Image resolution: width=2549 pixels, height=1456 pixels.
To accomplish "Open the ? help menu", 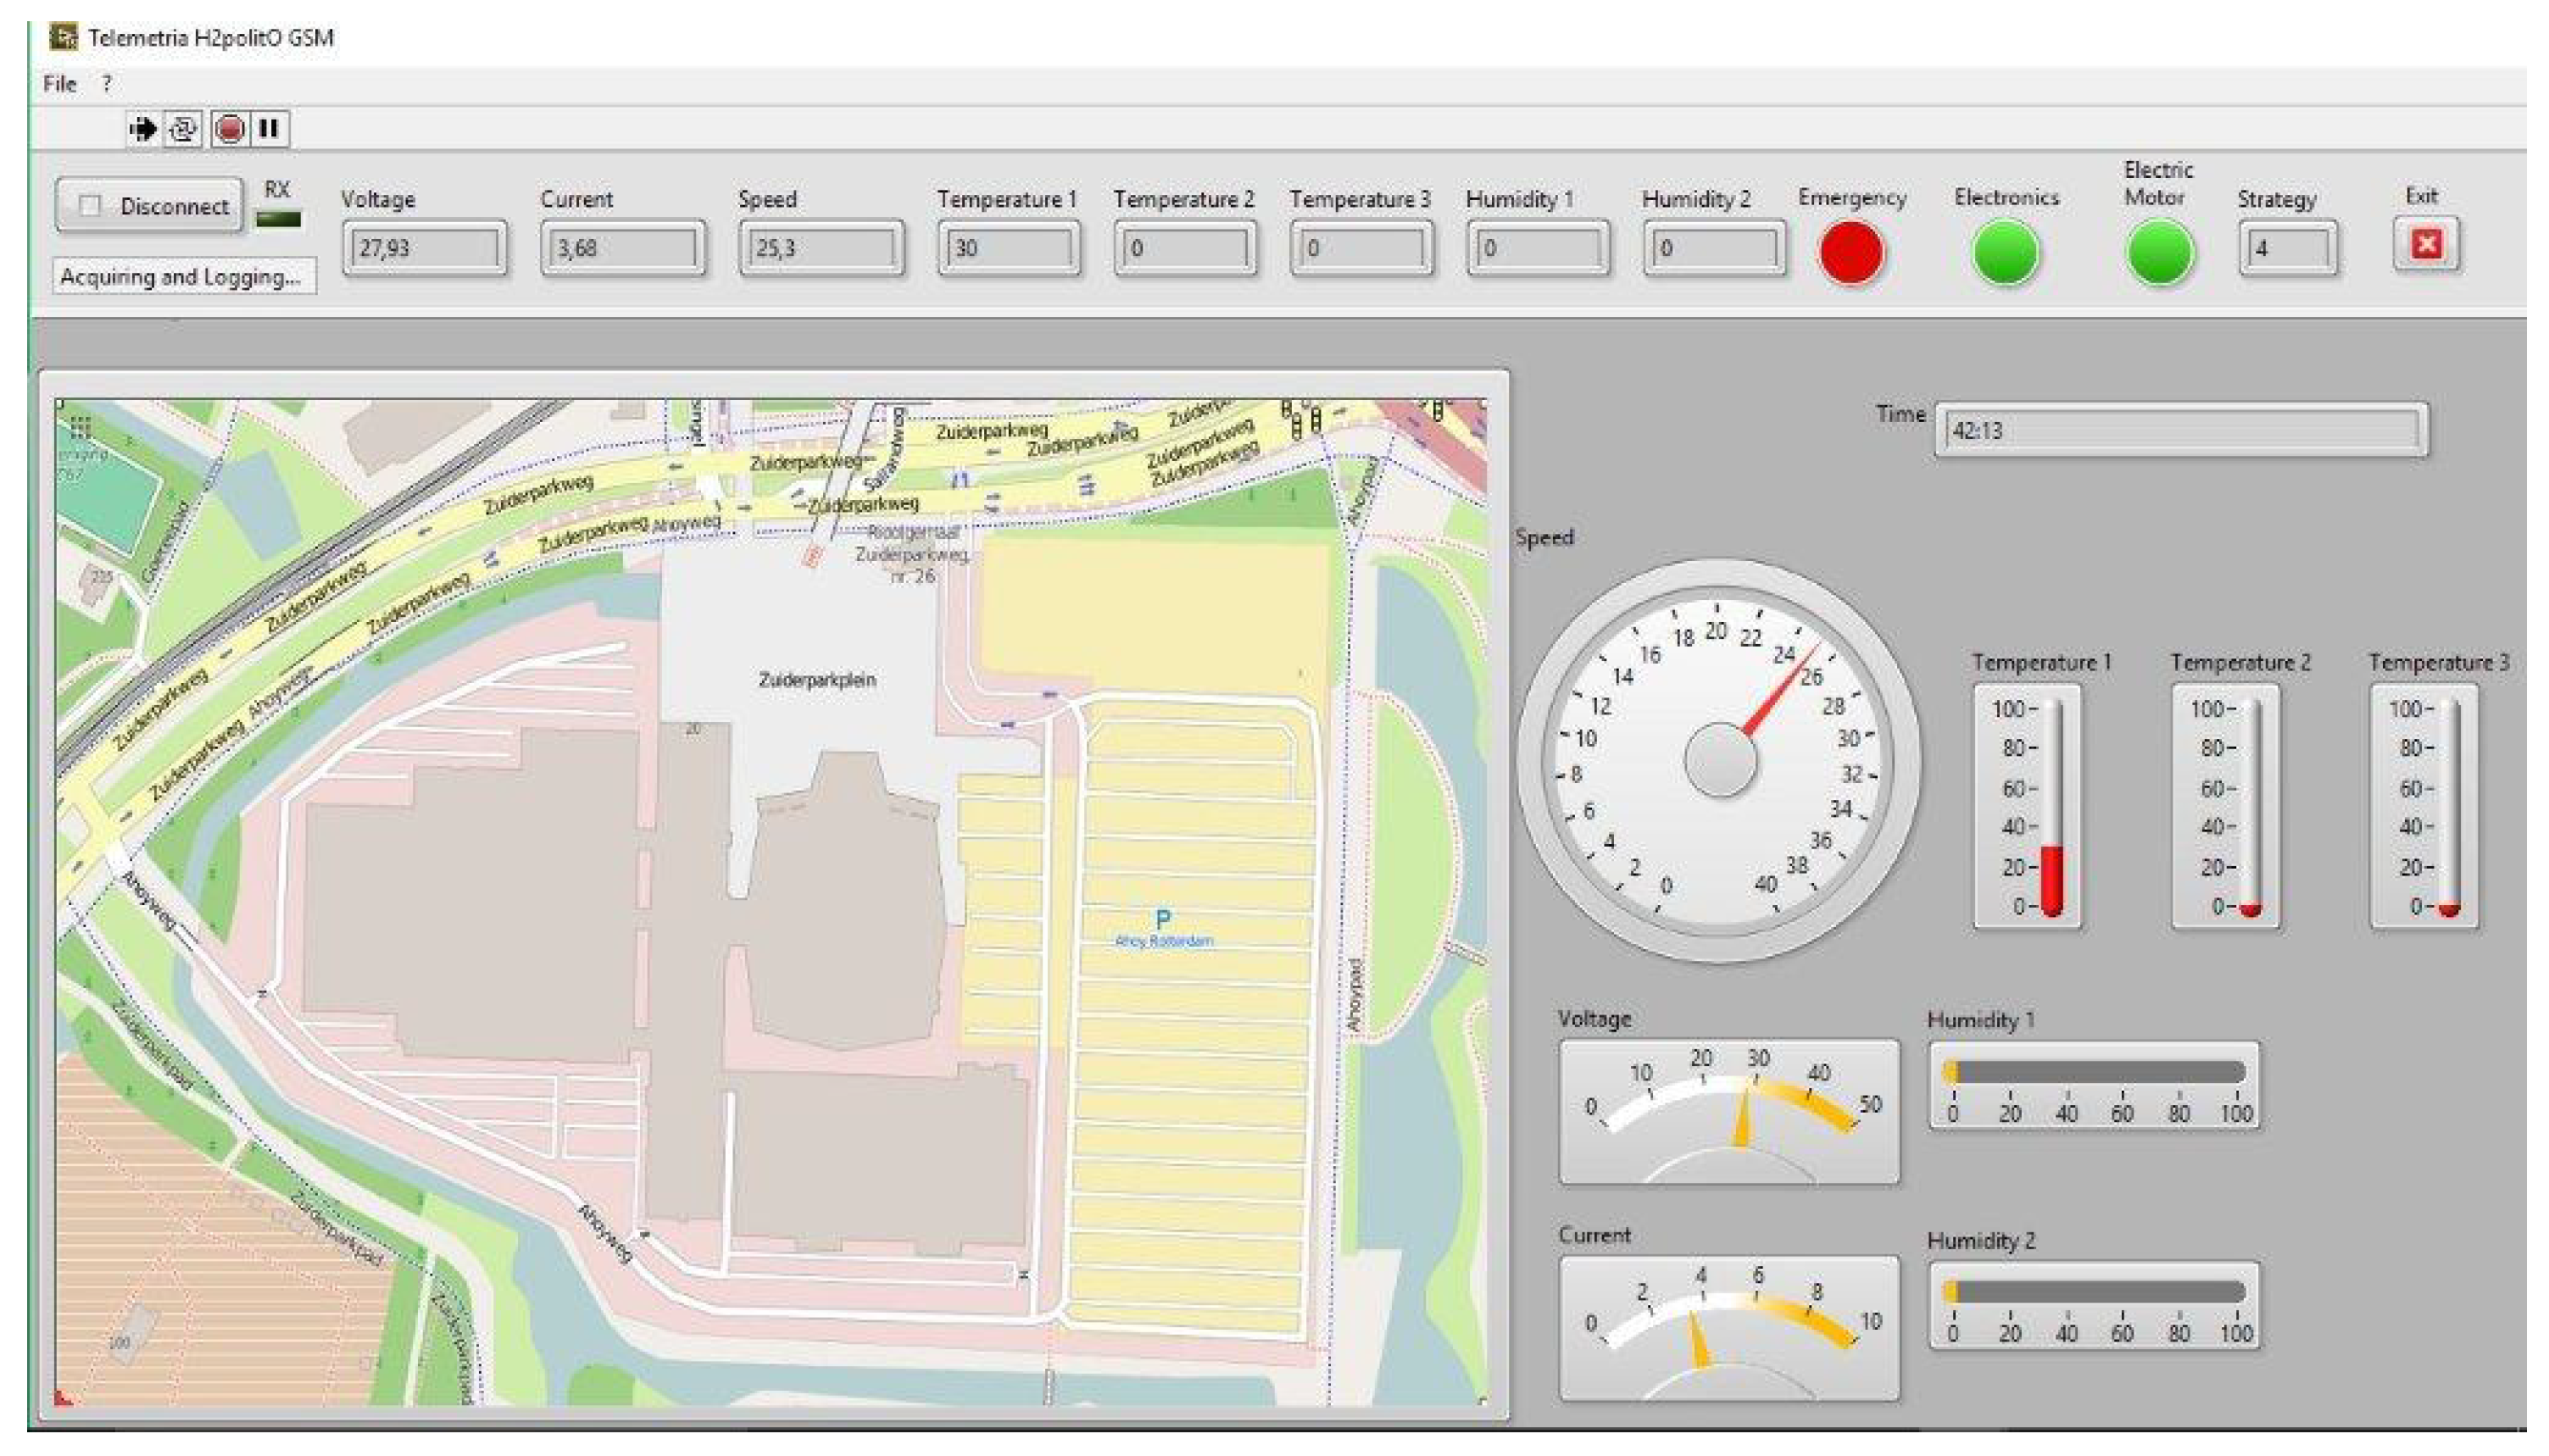I will tap(106, 84).
